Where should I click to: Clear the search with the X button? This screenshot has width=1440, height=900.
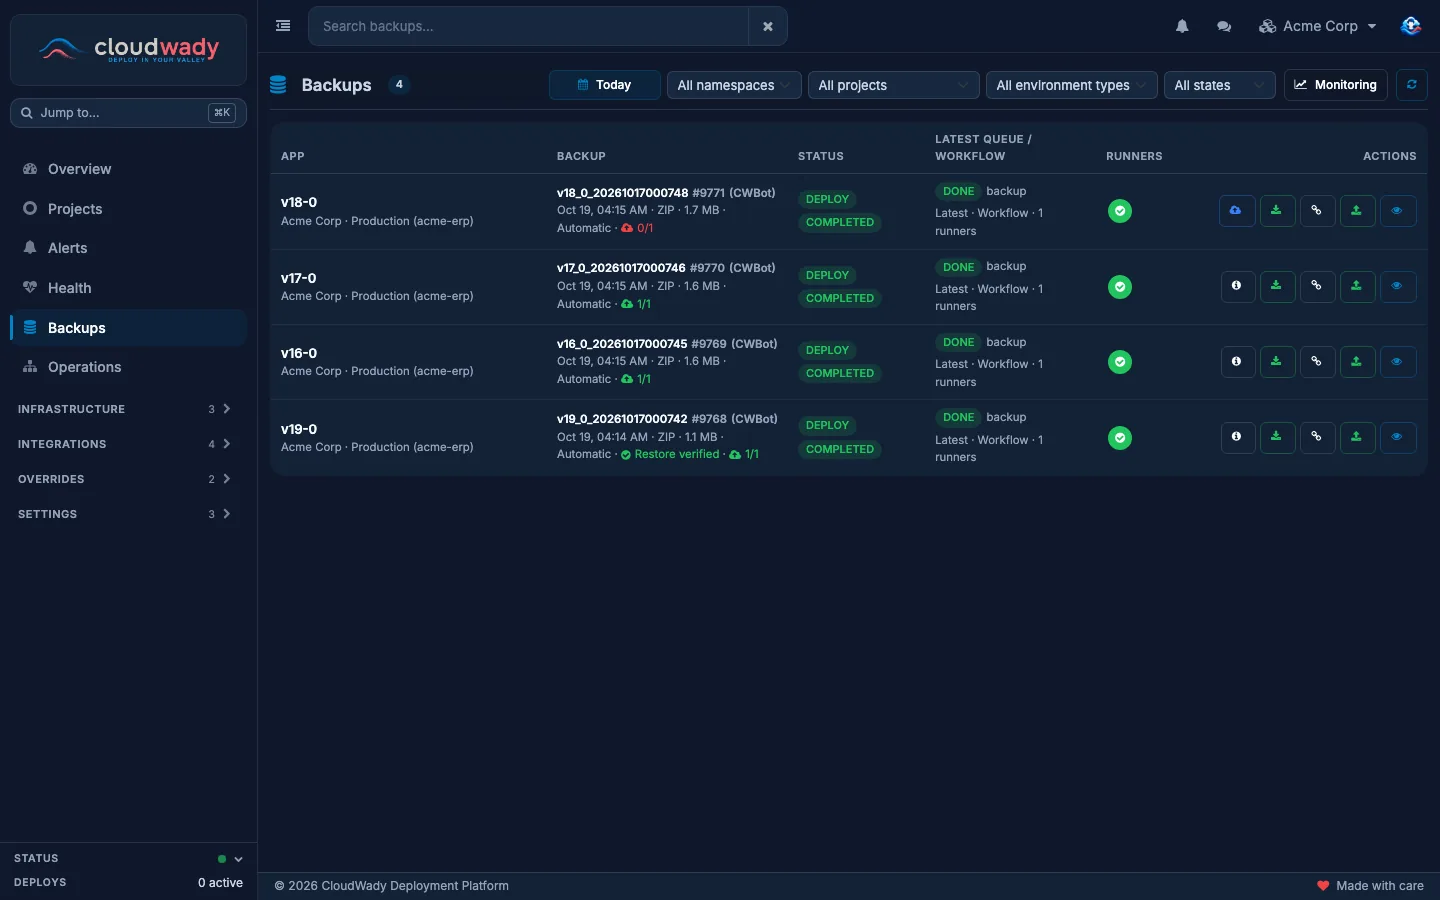pos(768,26)
